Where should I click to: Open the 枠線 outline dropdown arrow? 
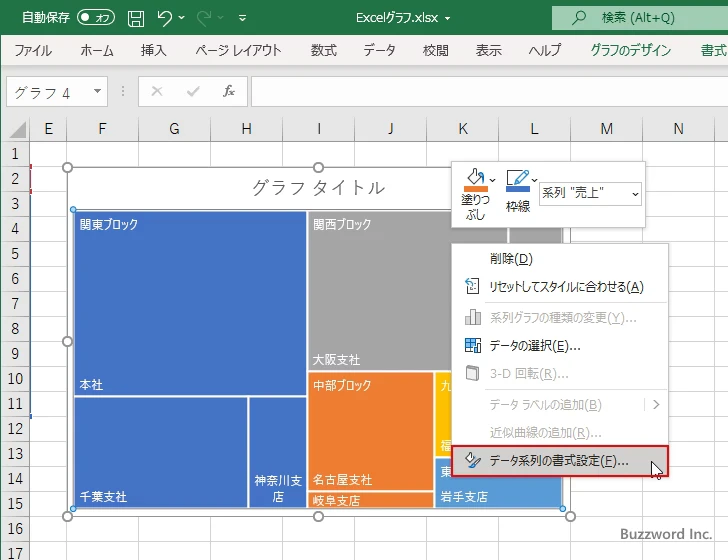(x=535, y=180)
